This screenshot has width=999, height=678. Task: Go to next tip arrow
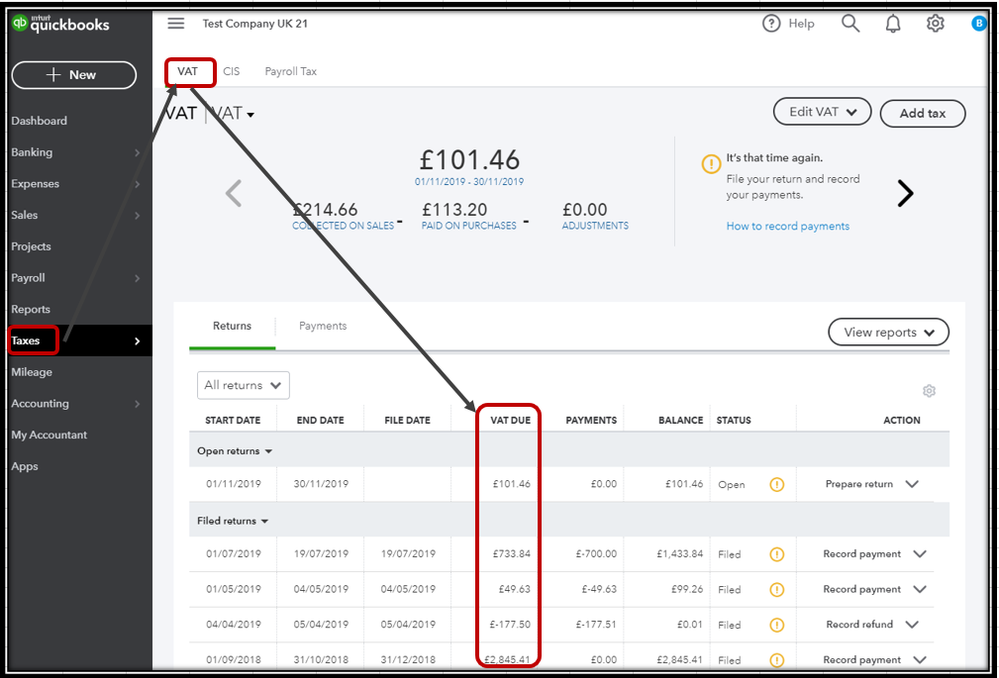(905, 193)
